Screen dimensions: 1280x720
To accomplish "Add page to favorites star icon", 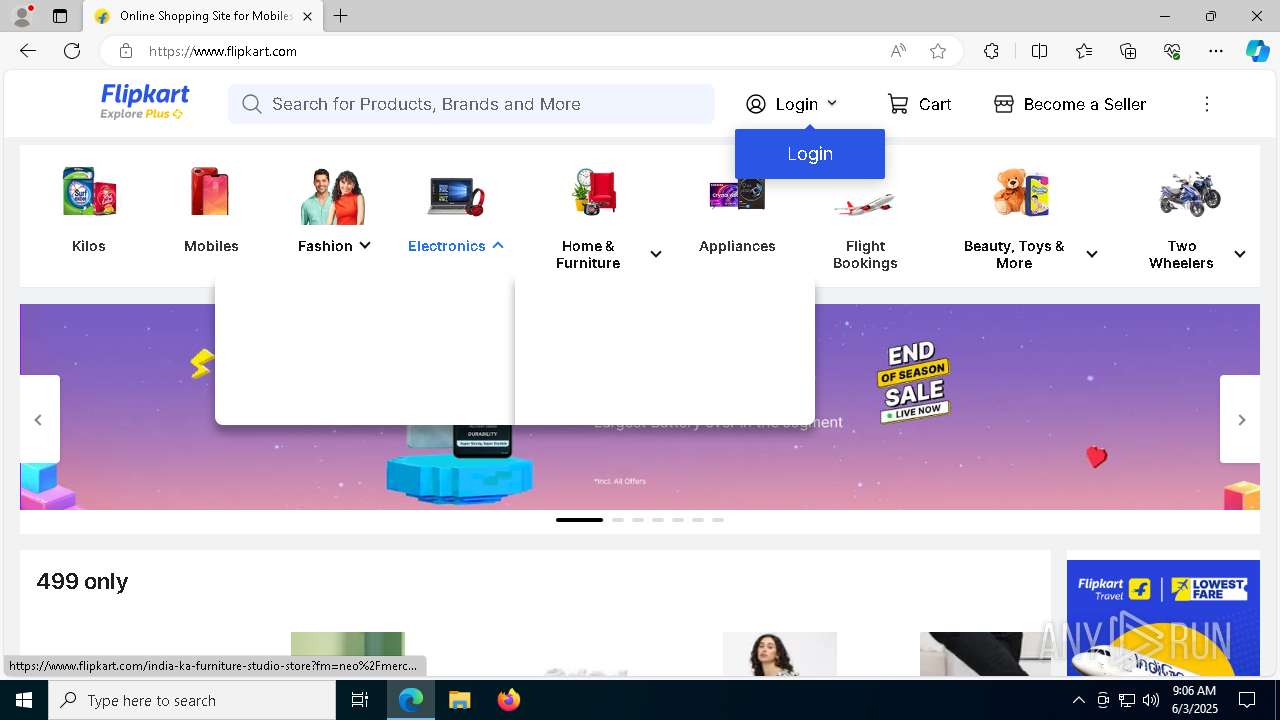I will click(x=937, y=51).
